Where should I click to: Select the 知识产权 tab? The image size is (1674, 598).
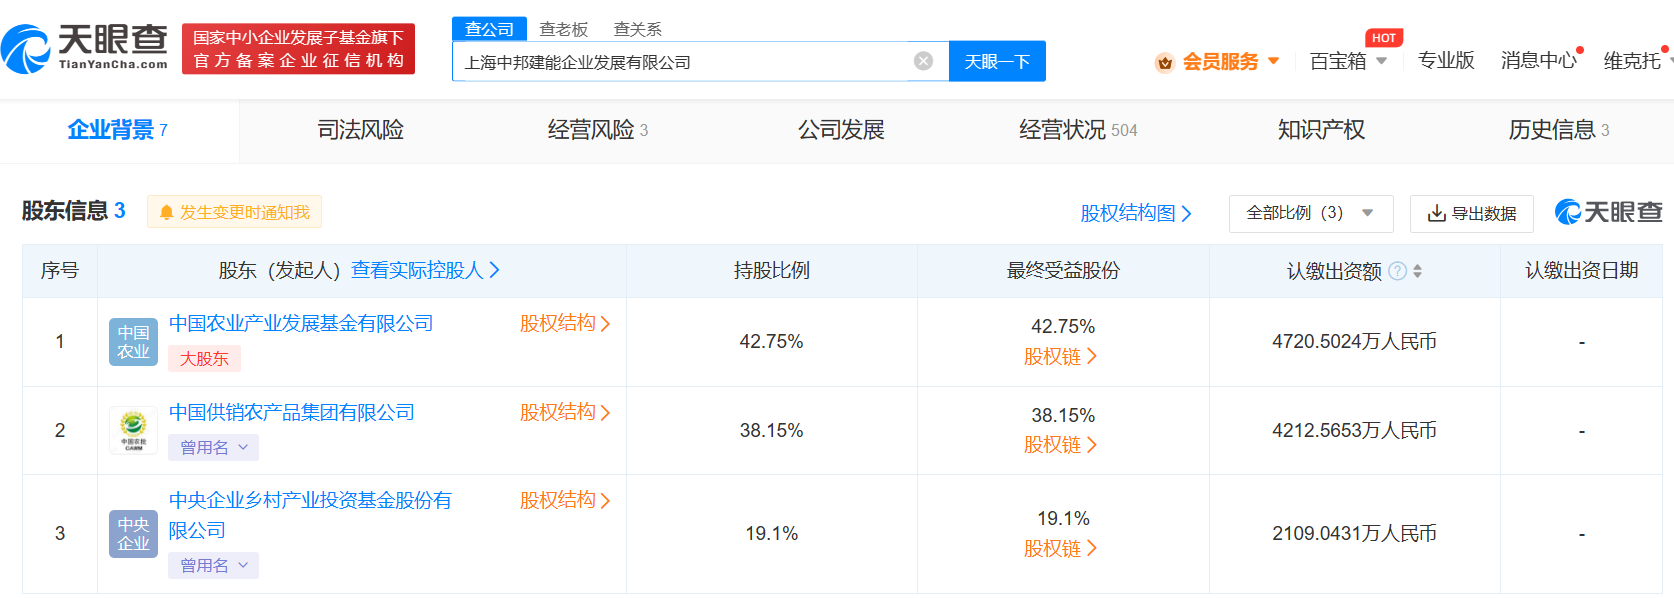[x=1321, y=130]
